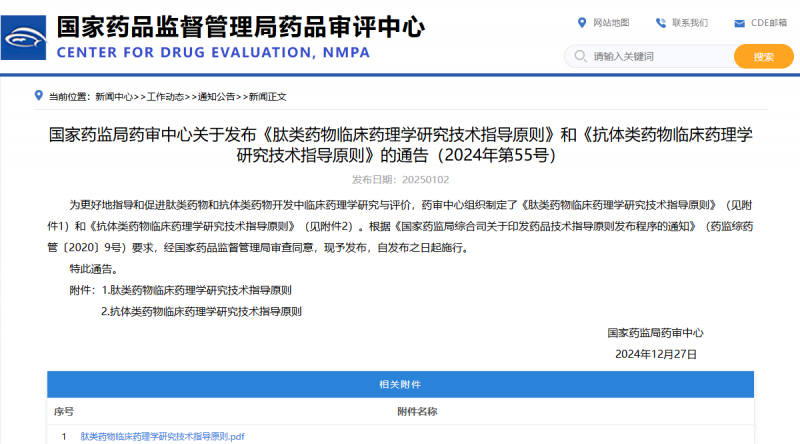Open the 网站地图 link

coord(611,23)
